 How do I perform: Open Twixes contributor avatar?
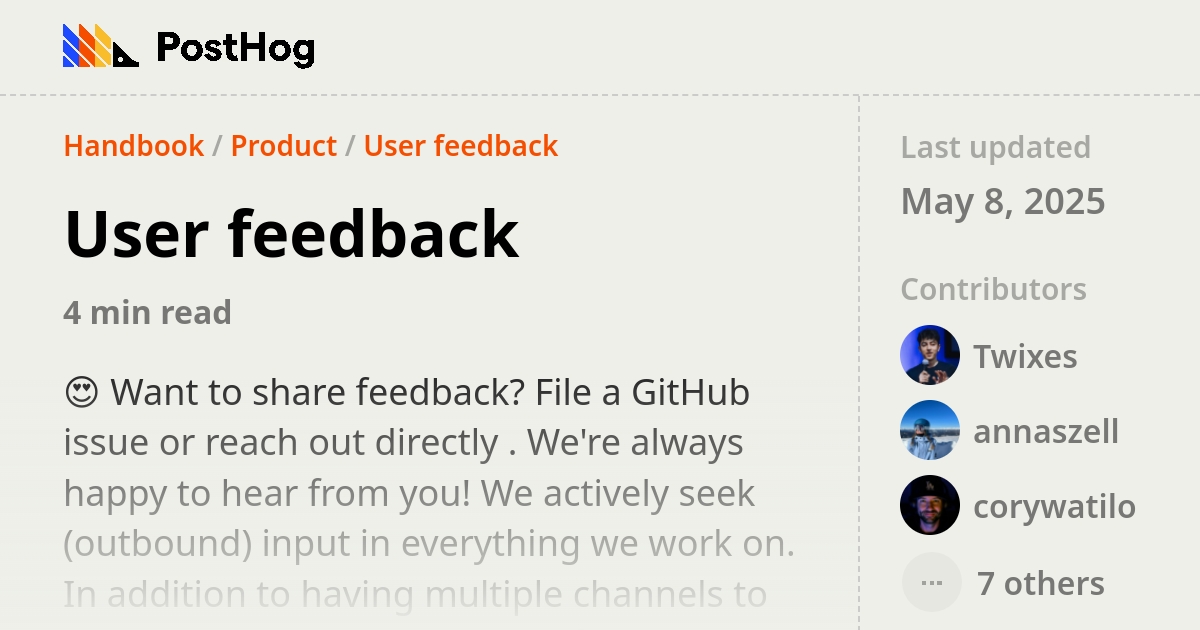[930, 355]
